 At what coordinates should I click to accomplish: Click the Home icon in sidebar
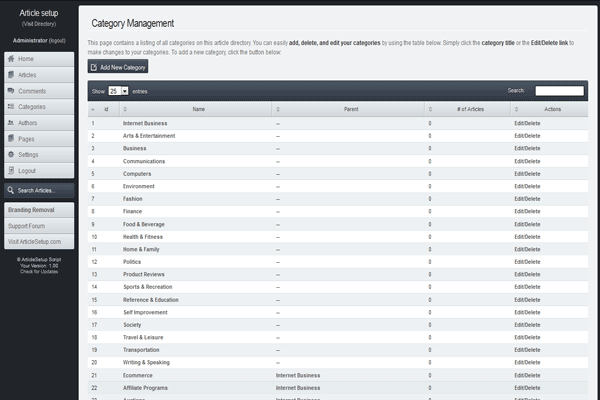11,60
